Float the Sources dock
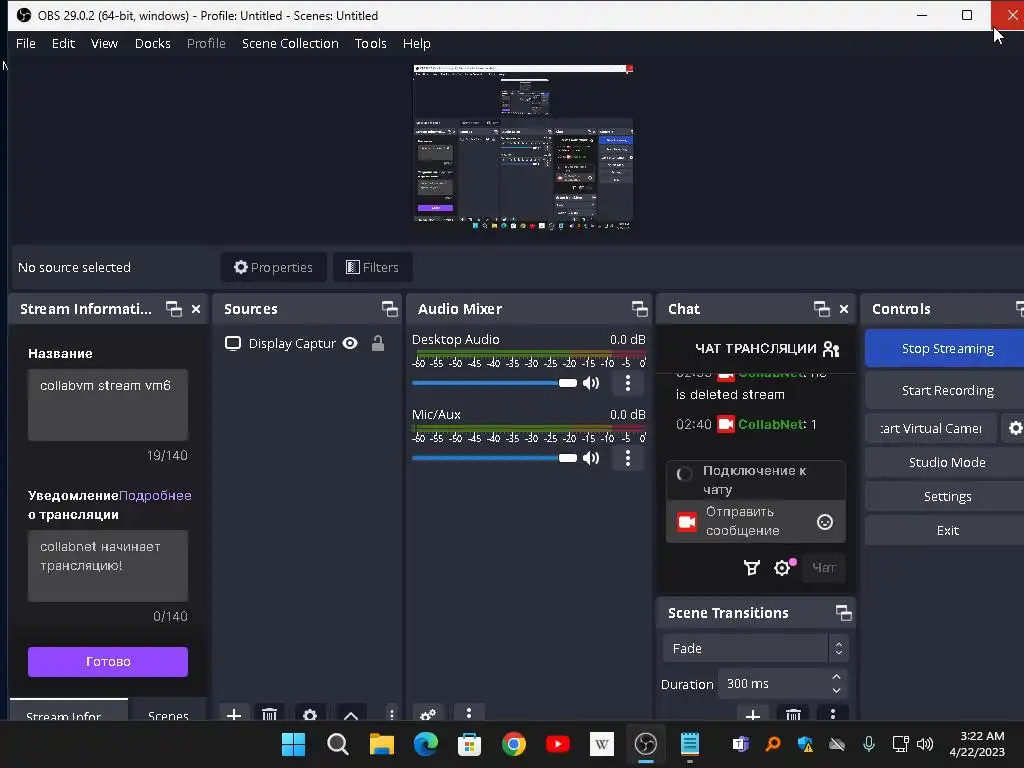 [390, 309]
